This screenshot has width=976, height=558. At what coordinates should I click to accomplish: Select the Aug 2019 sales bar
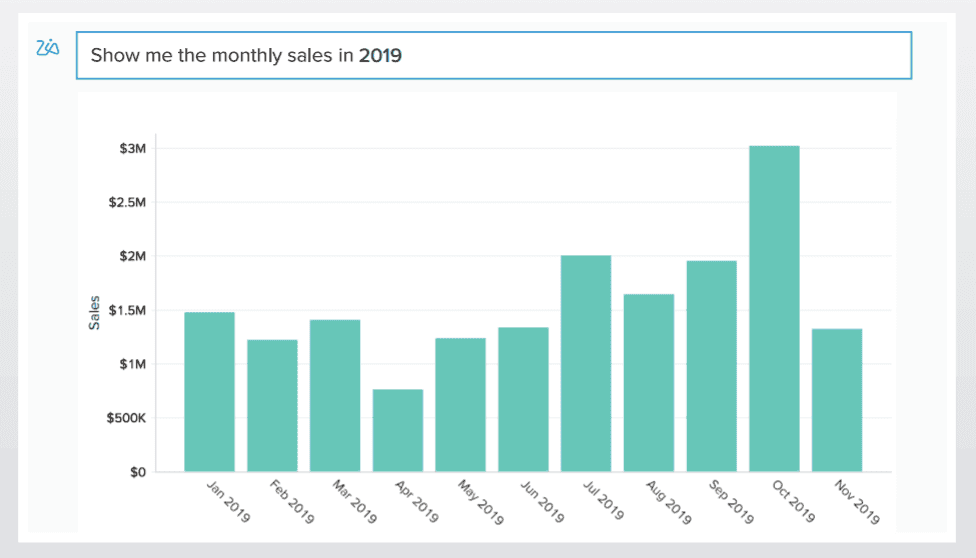(x=649, y=382)
